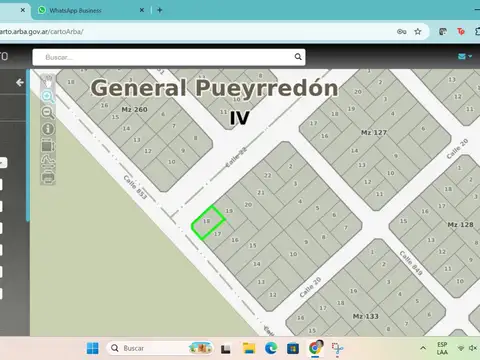Click the Calle 22 street label
Viewport: 480px width, 360px height.
tap(236, 157)
